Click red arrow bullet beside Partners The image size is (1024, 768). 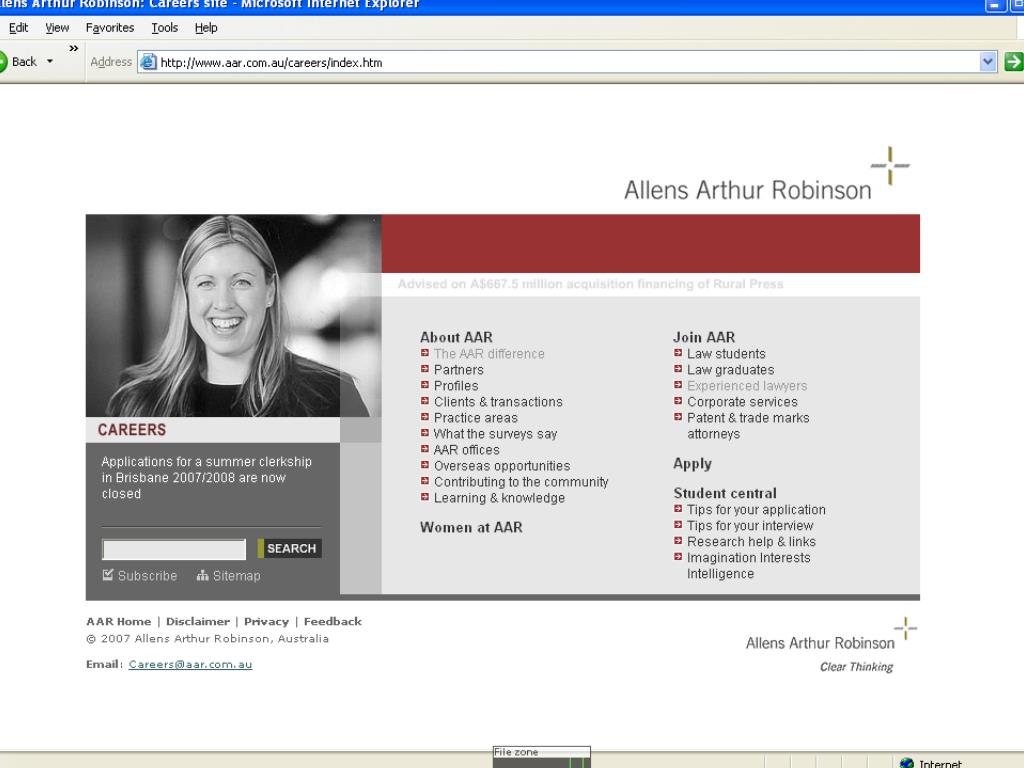(424, 369)
